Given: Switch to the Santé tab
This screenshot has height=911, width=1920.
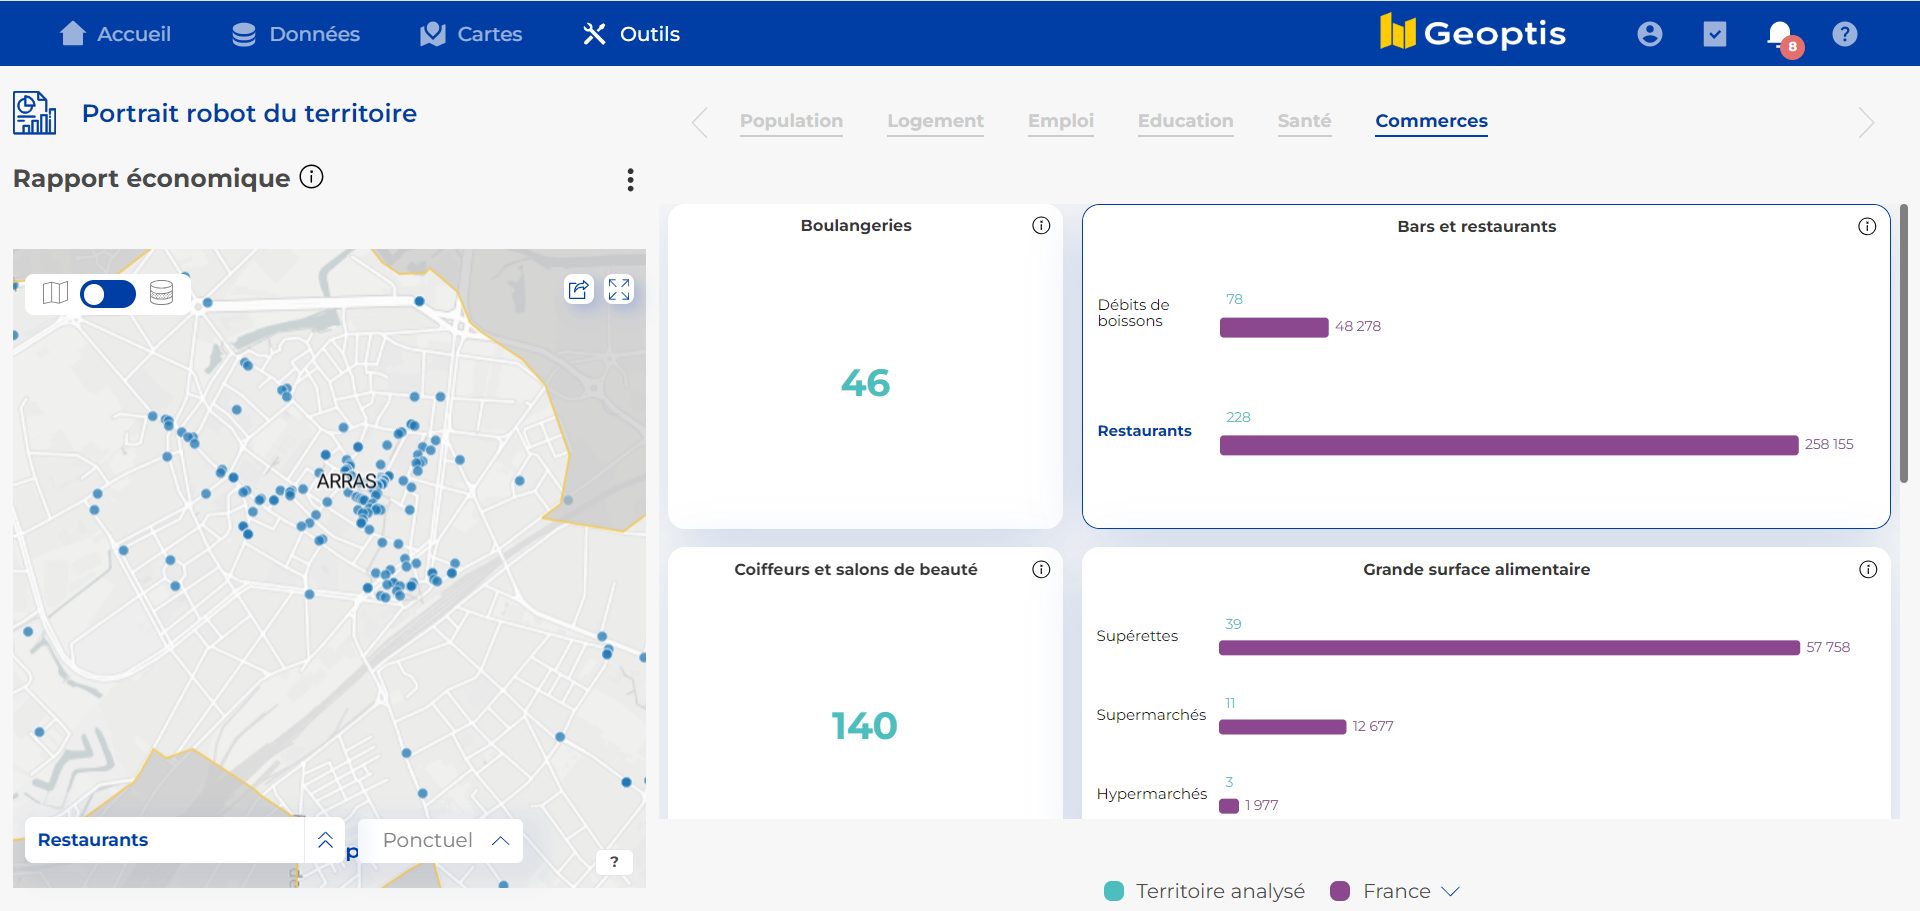Looking at the screenshot, I should click(x=1304, y=121).
